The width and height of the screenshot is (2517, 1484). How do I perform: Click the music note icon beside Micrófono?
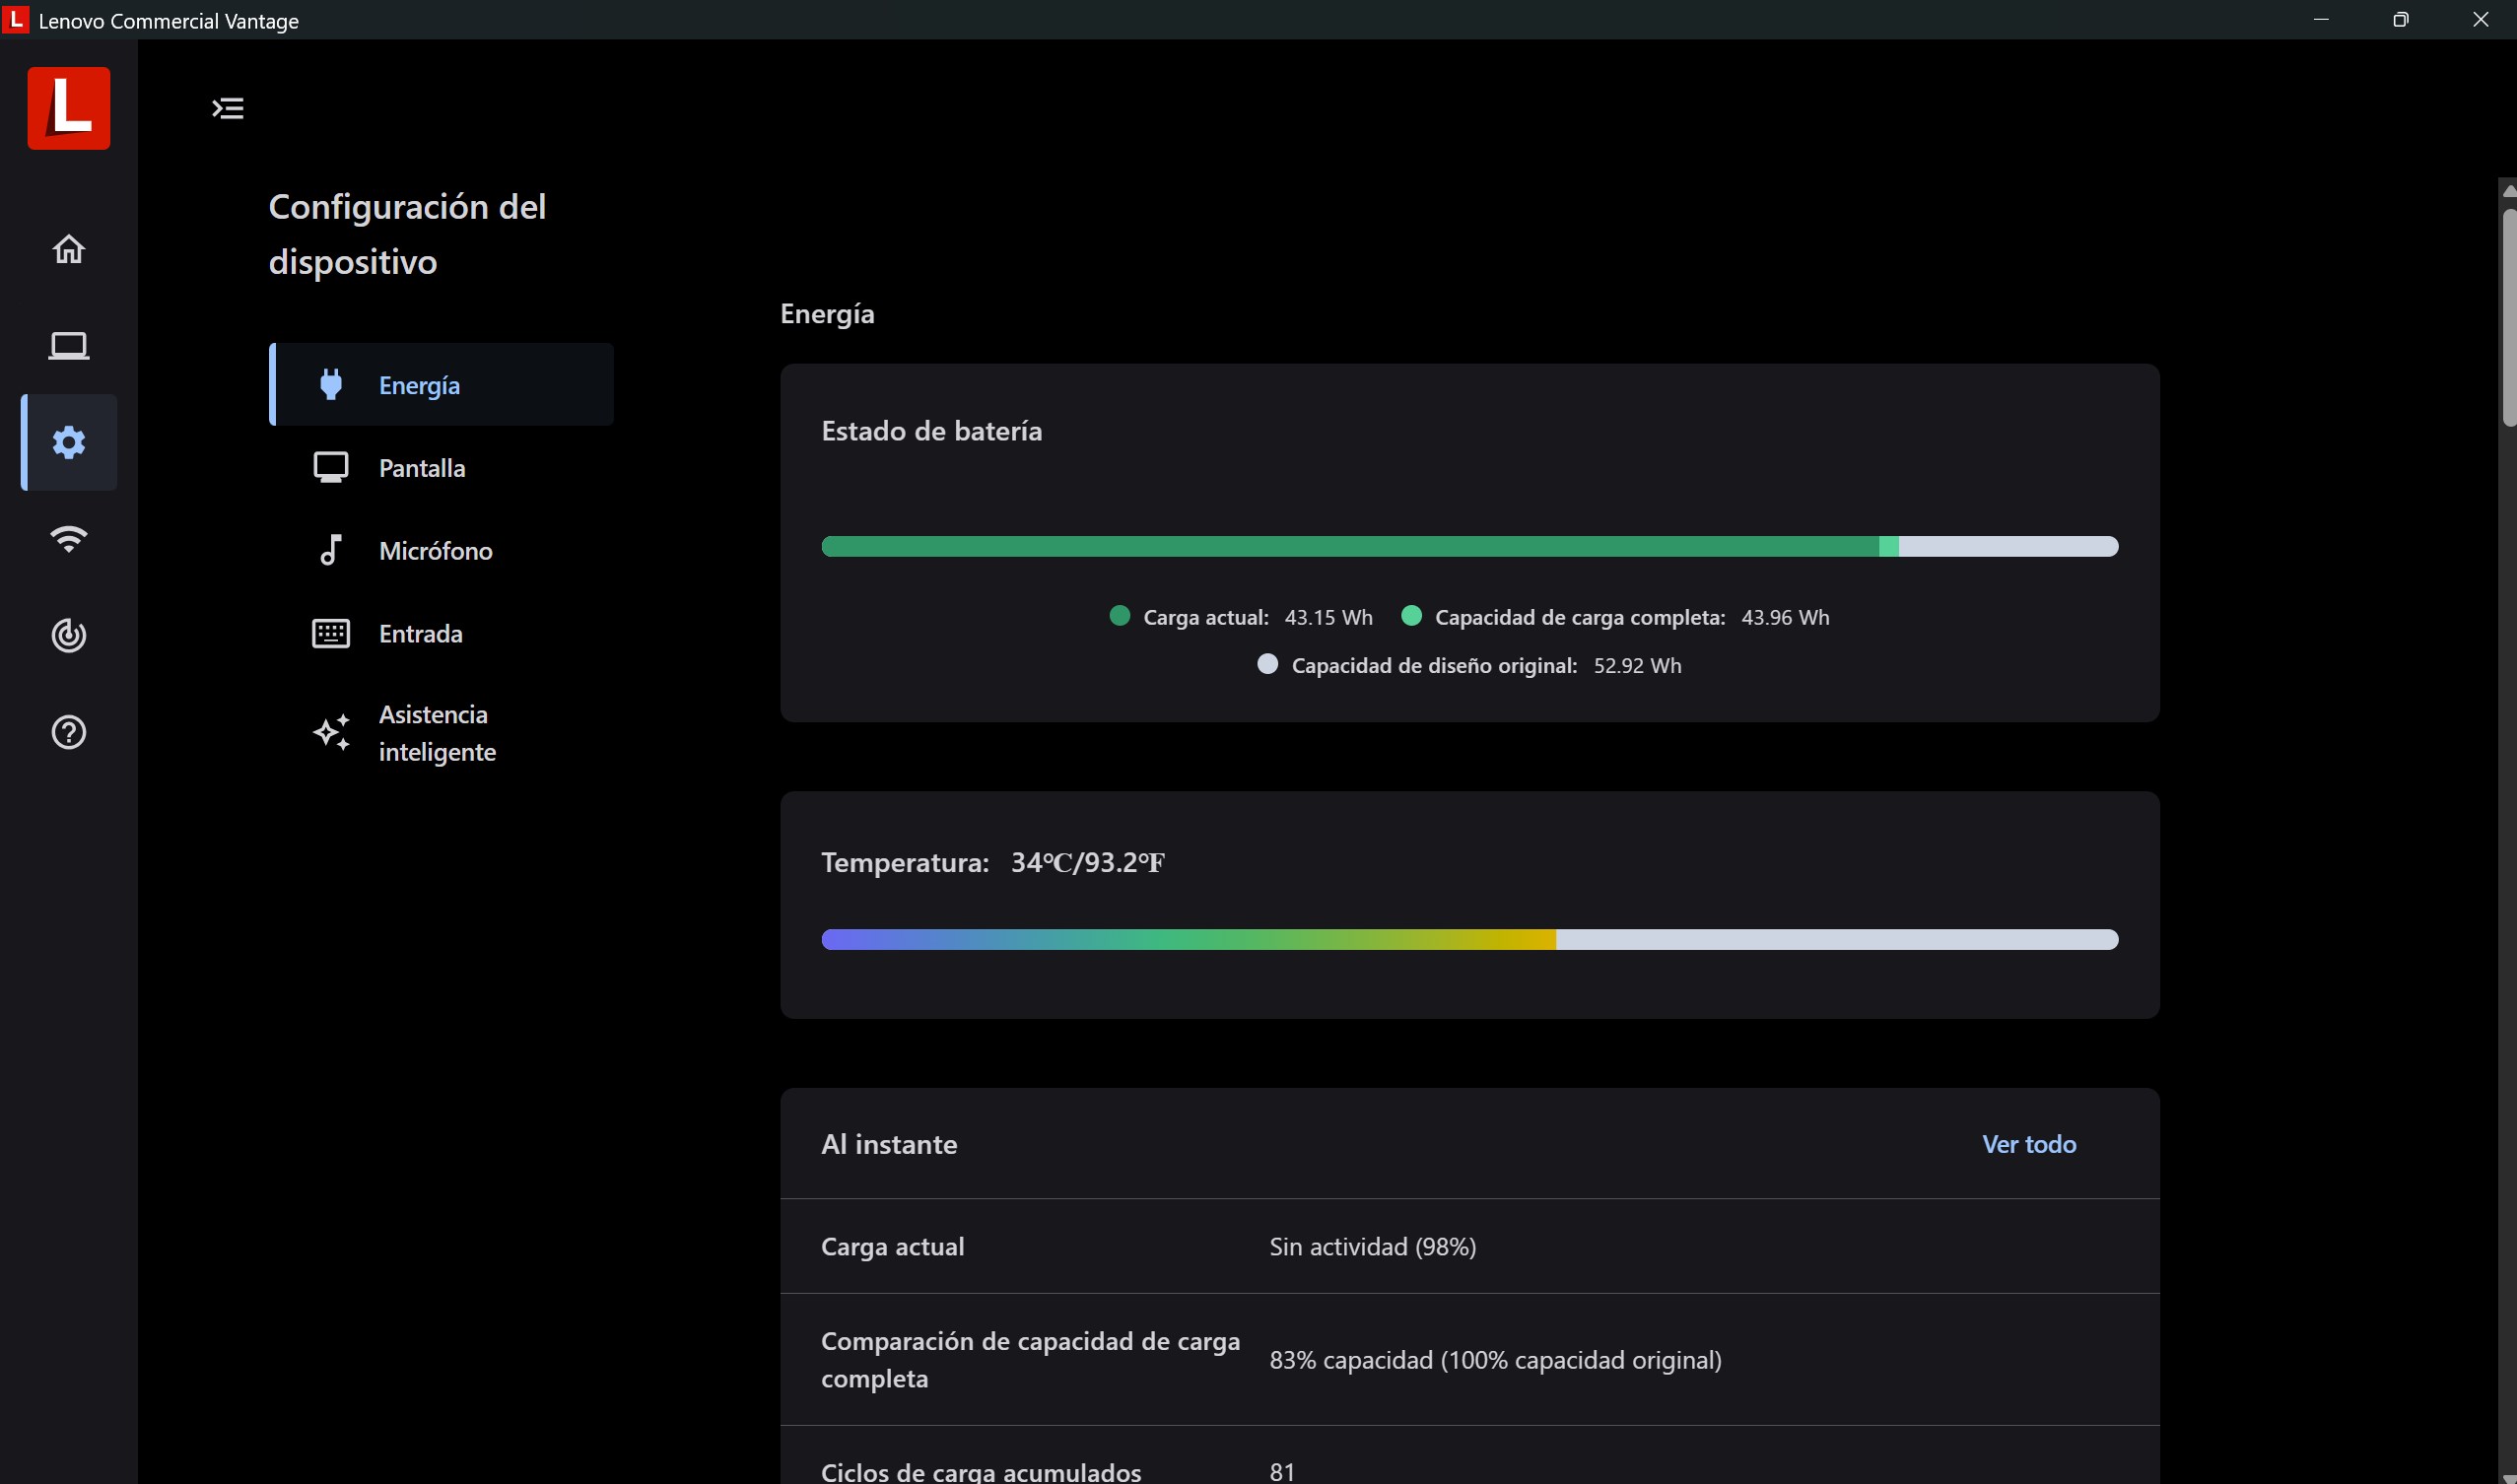pos(331,550)
